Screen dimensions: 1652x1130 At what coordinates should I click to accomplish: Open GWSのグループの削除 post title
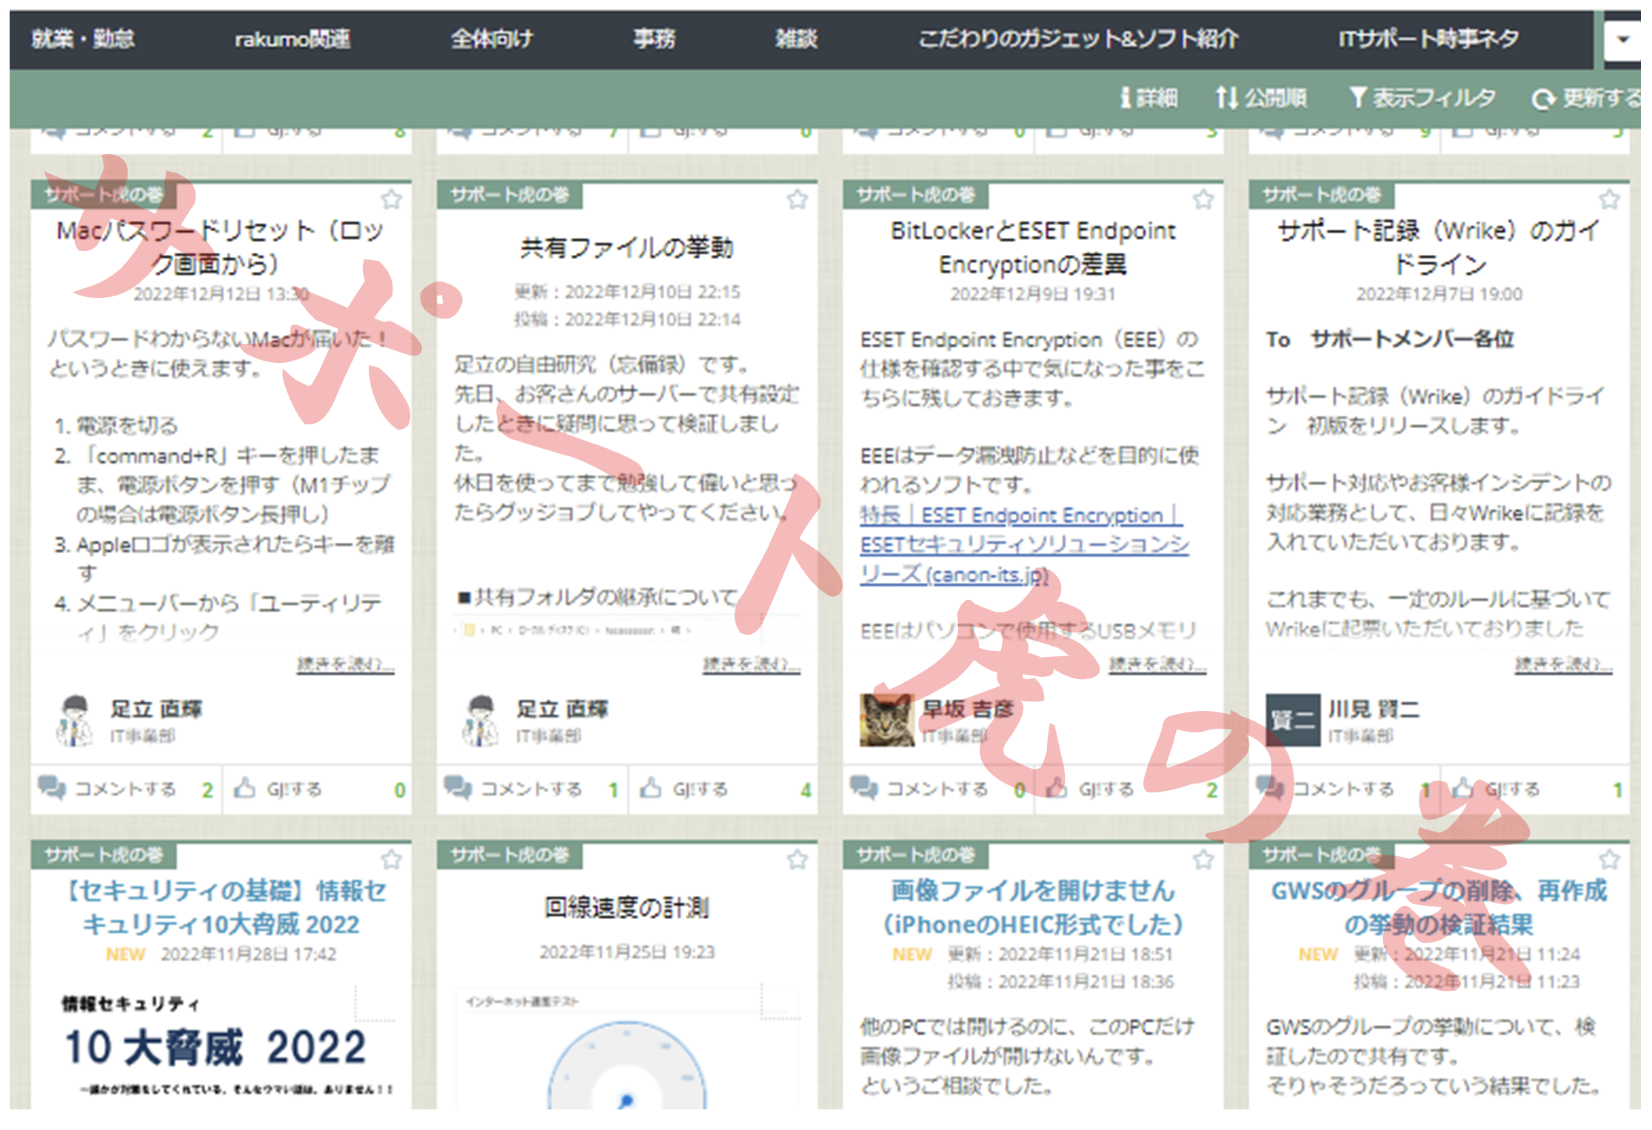[1438, 907]
